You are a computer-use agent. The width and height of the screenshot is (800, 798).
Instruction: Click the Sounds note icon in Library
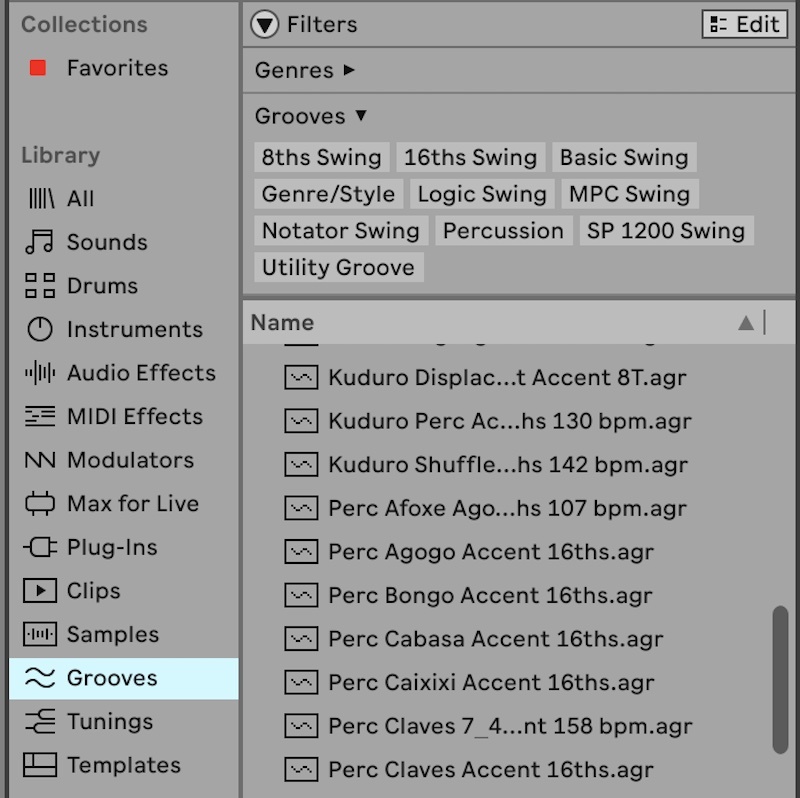click(x=39, y=242)
